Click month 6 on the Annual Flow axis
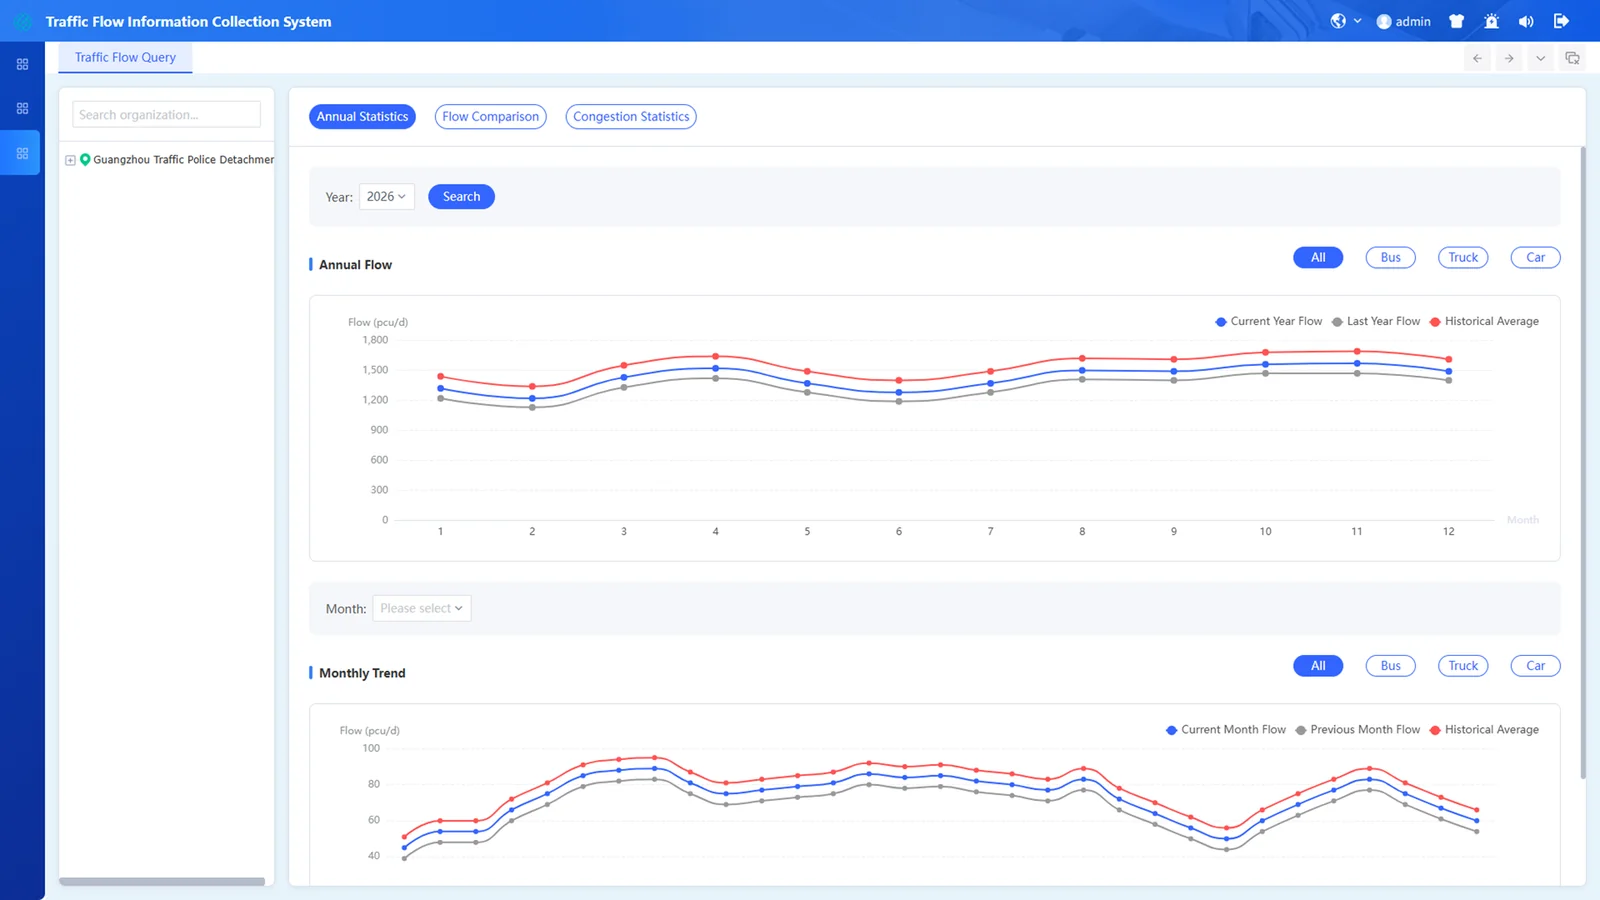Image resolution: width=1600 pixels, height=900 pixels. point(899,532)
